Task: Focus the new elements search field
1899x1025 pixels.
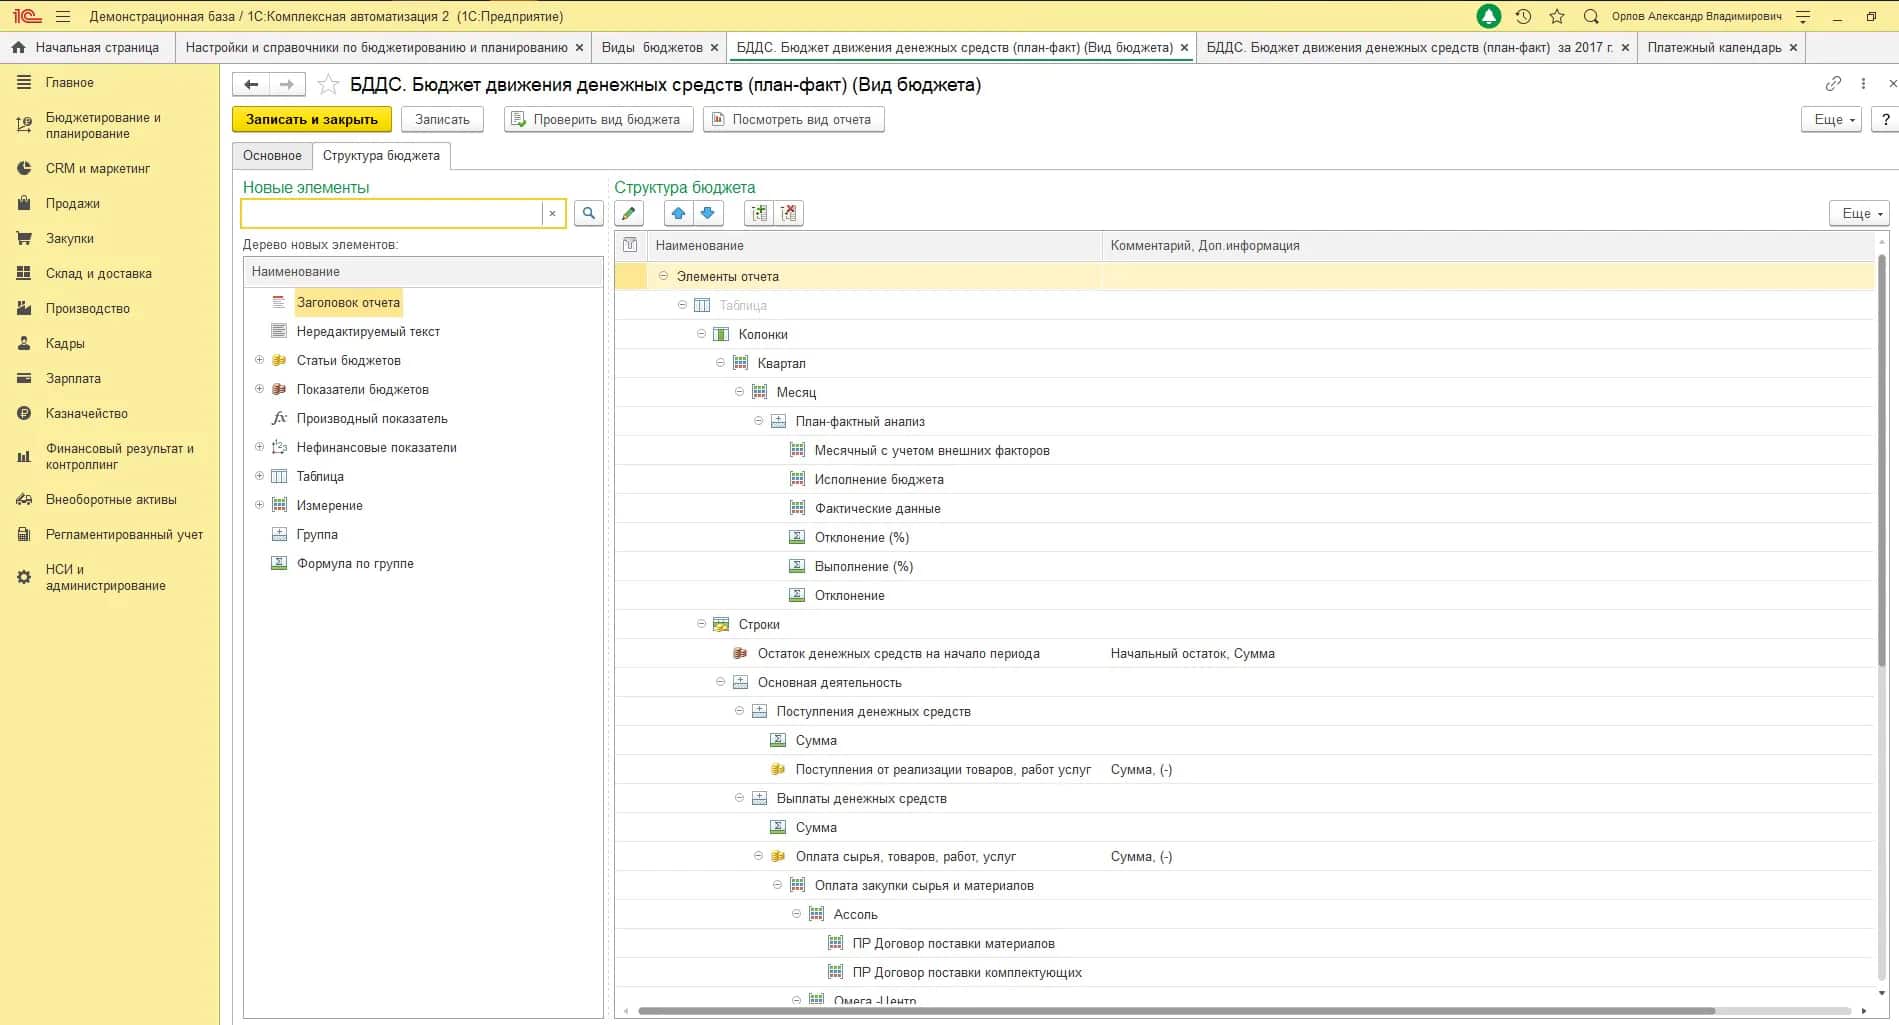Action: pyautogui.click(x=393, y=213)
